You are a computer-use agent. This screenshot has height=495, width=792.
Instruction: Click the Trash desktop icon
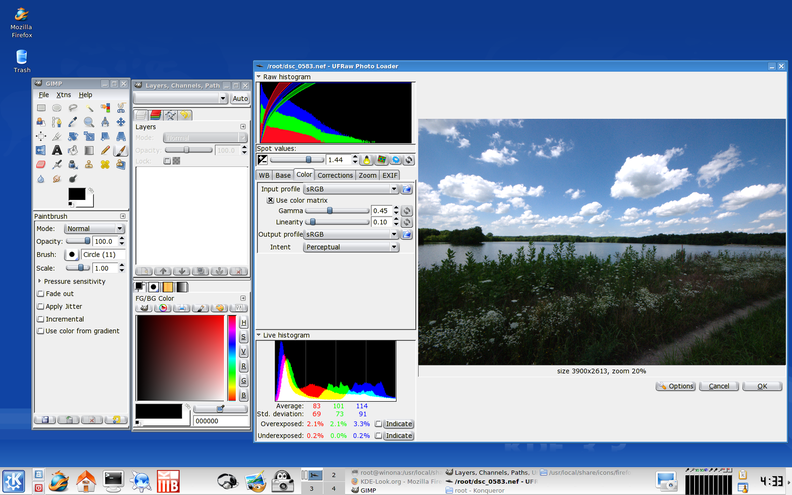(x=21, y=57)
